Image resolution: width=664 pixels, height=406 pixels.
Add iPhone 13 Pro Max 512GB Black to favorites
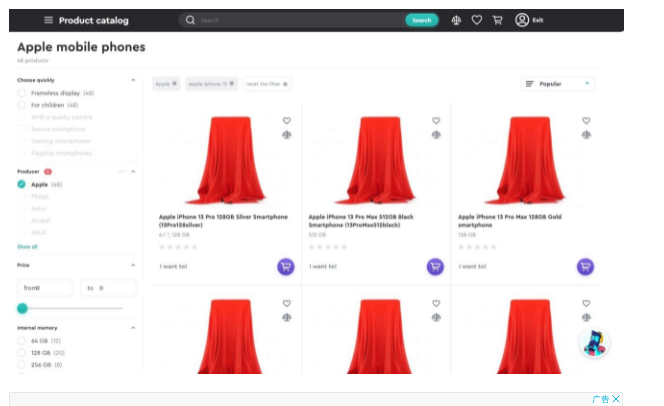coord(436,121)
